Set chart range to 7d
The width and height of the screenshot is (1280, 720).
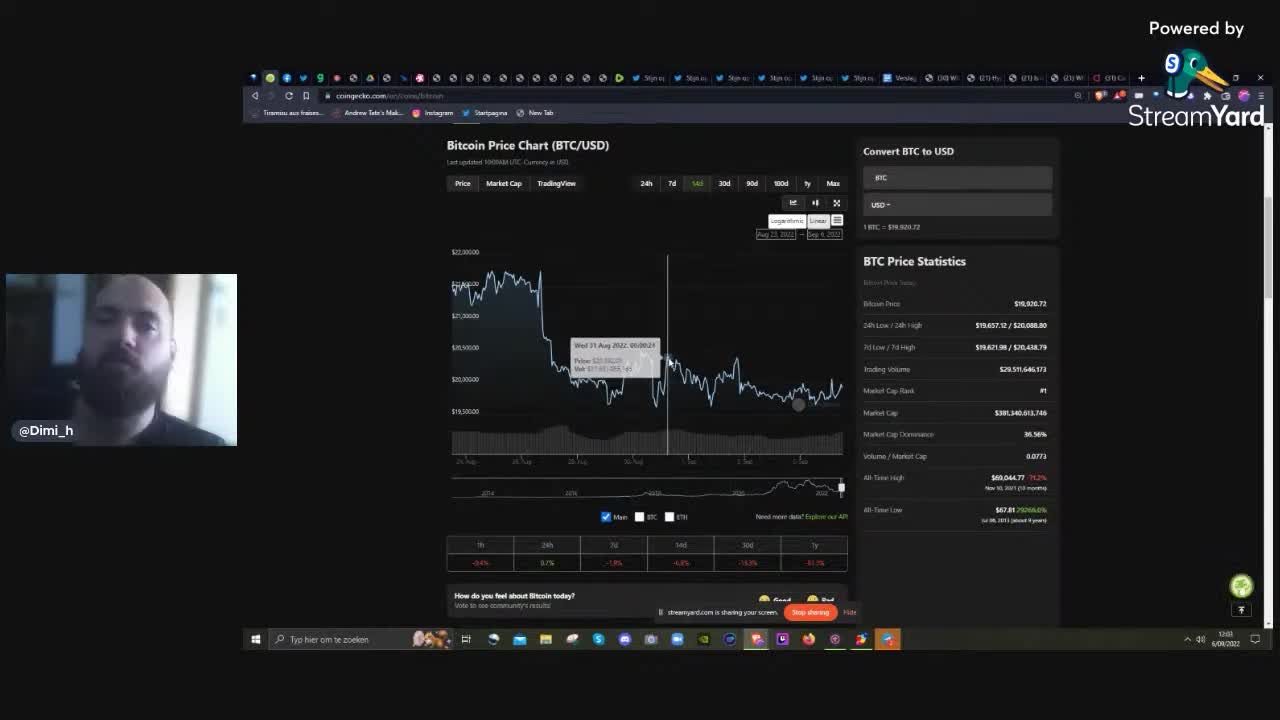tap(672, 184)
